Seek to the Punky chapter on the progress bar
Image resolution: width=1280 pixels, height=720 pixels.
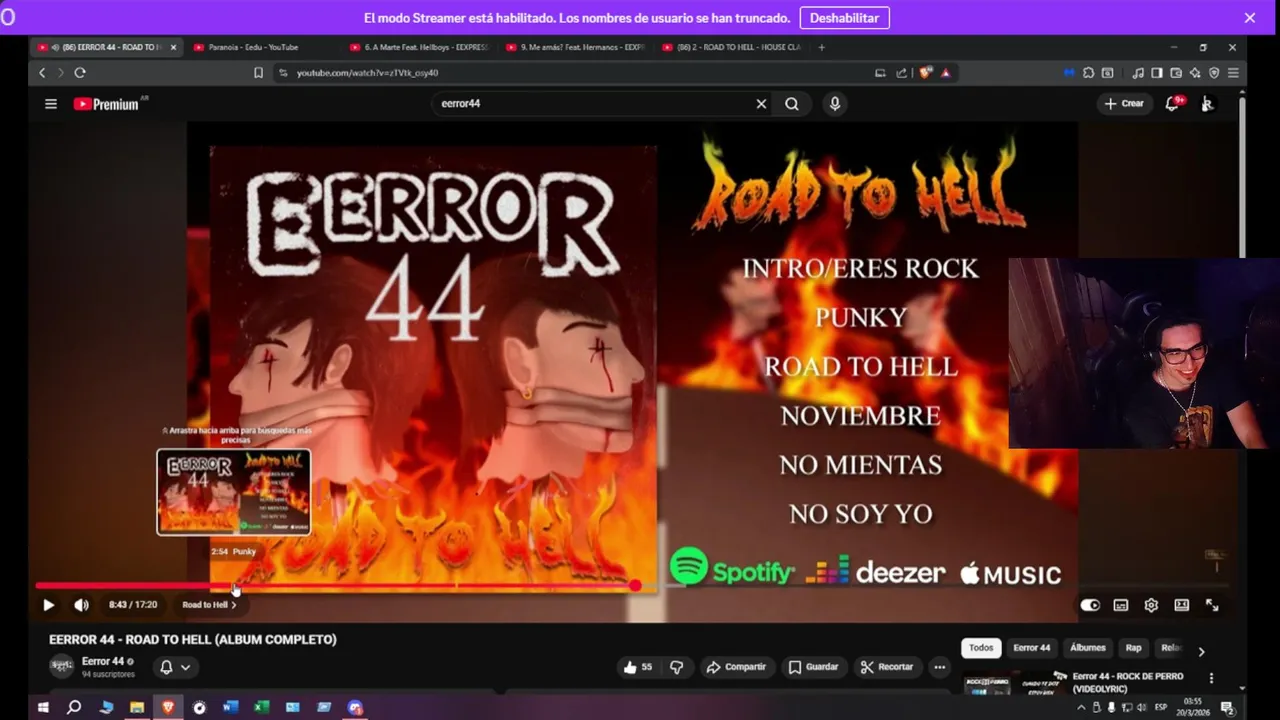pos(233,586)
